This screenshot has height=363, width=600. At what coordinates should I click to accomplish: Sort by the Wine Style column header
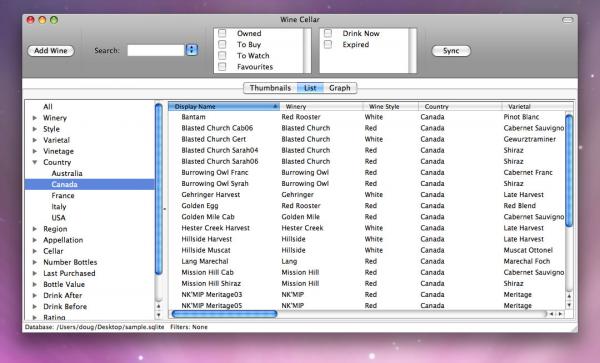click(x=390, y=106)
